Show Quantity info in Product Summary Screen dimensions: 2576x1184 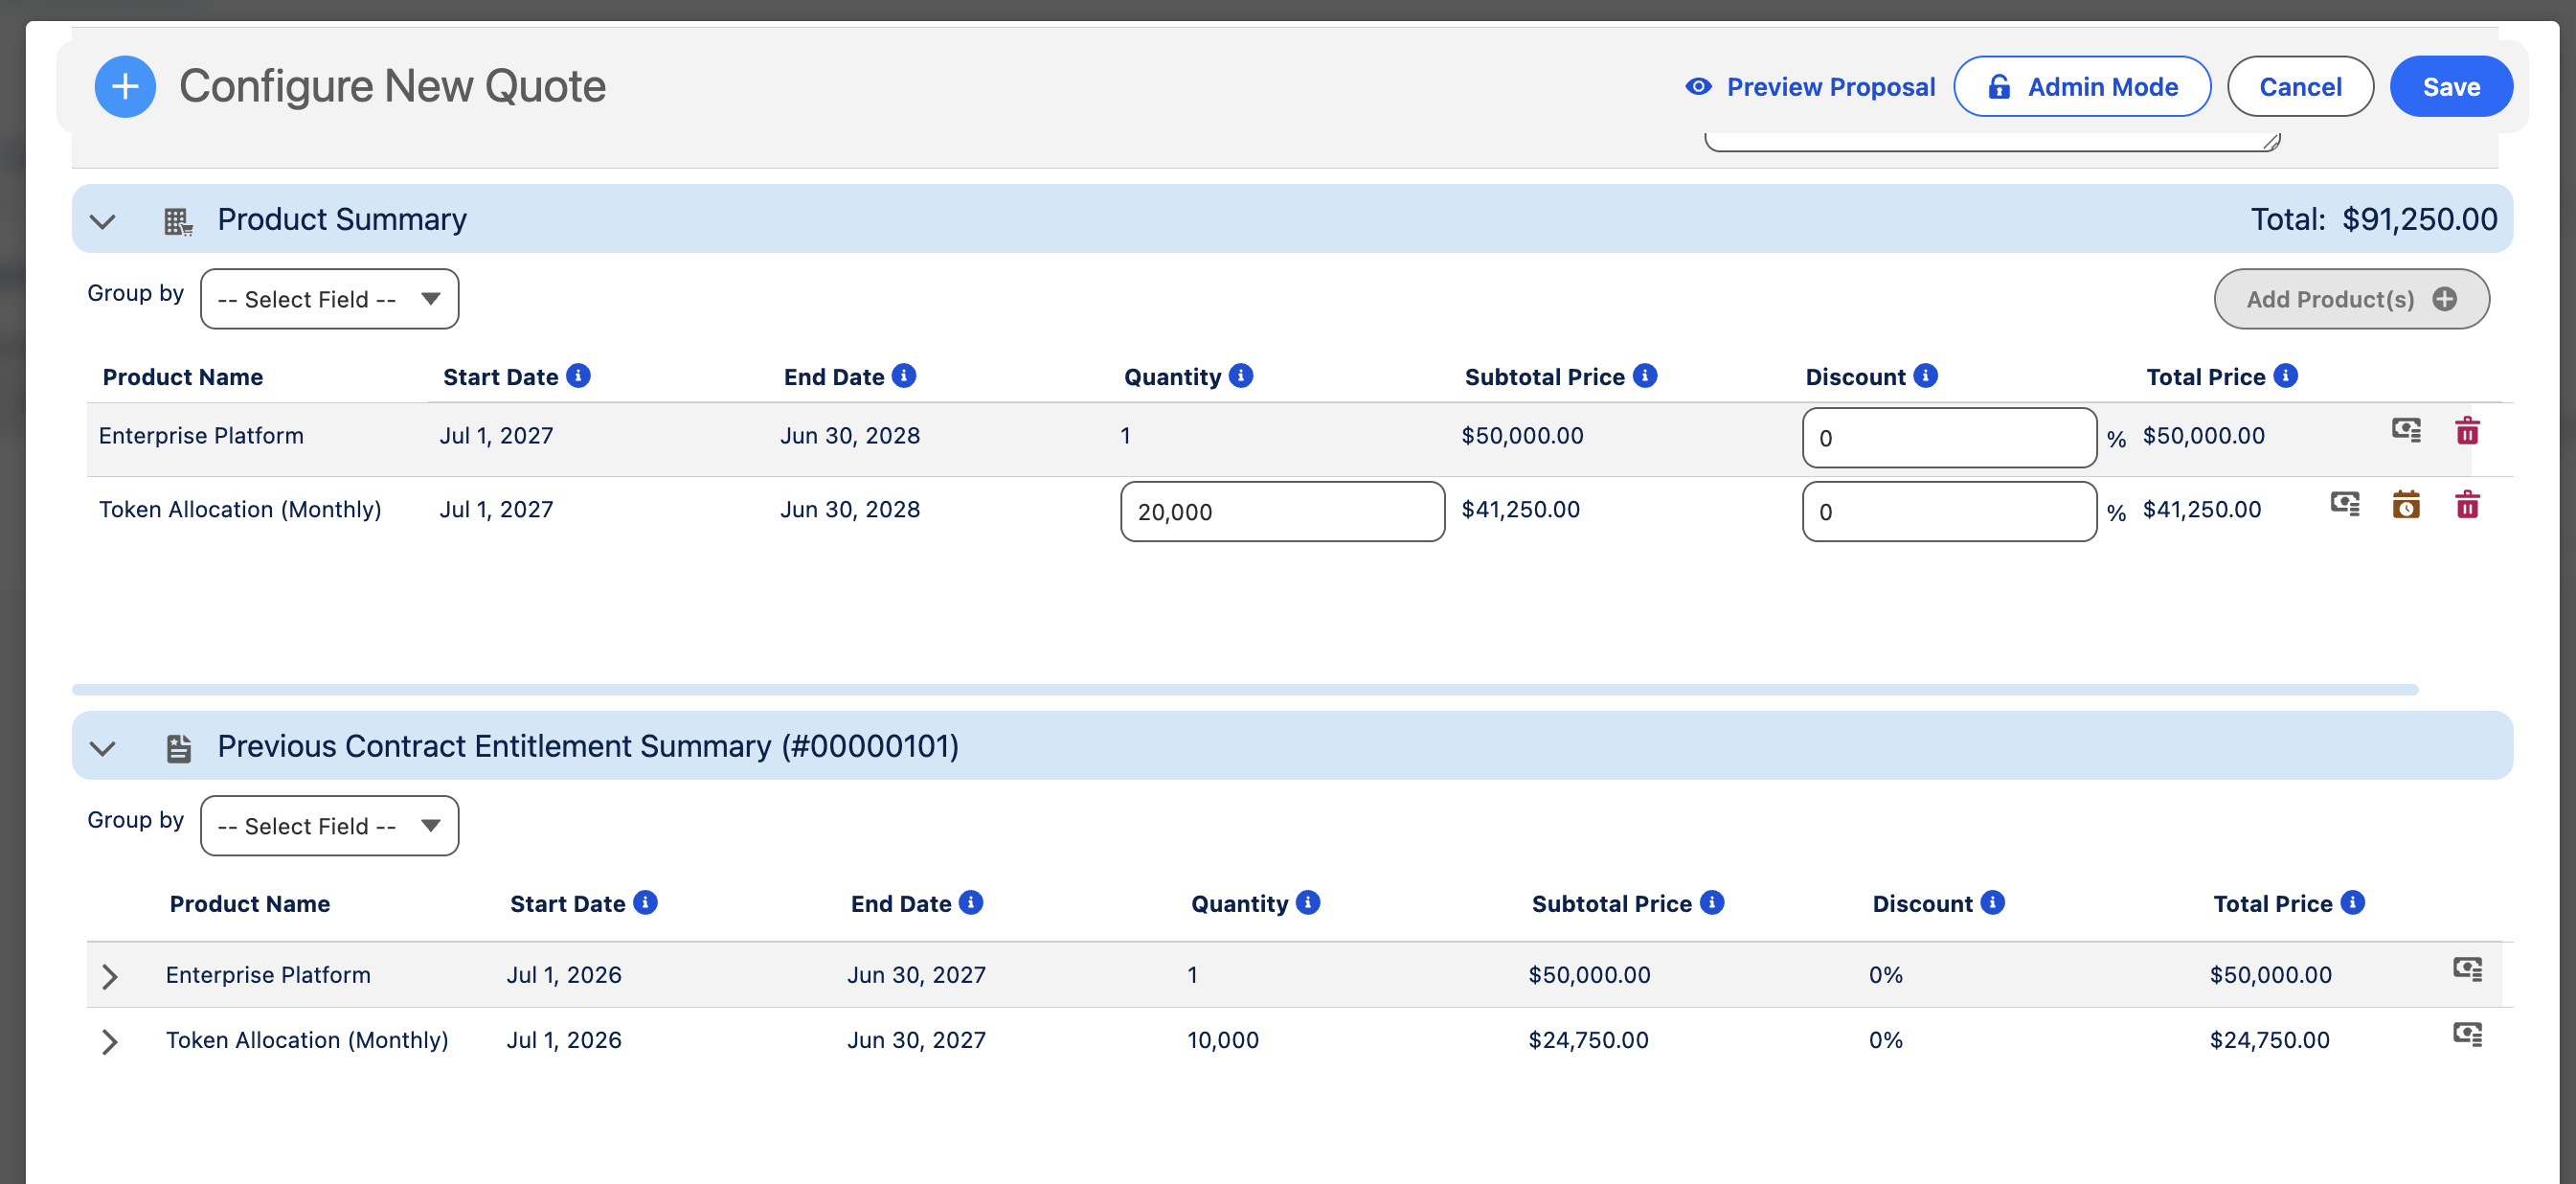1241,376
